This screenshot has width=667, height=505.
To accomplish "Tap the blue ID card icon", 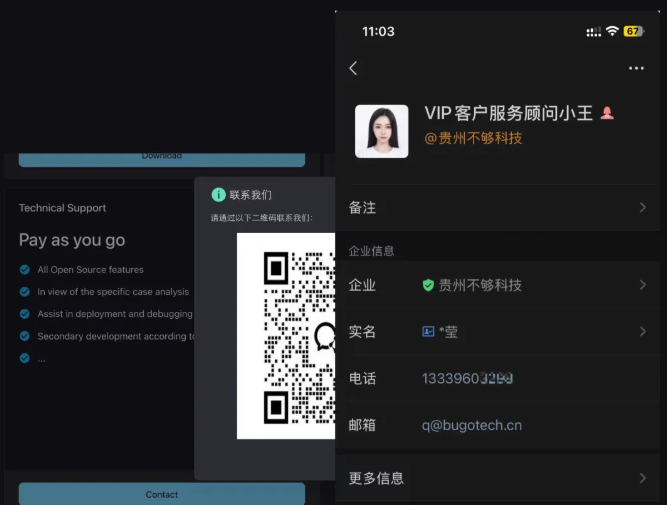I will (428, 331).
